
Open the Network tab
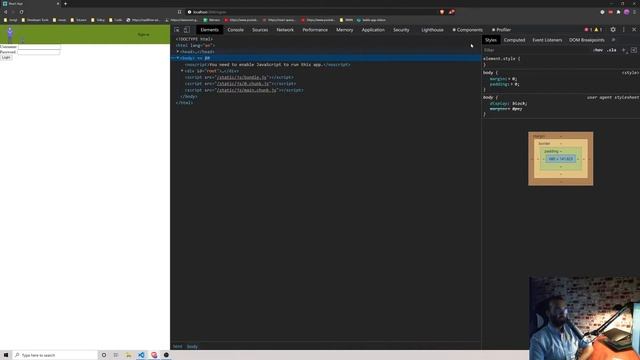tap(285, 30)
